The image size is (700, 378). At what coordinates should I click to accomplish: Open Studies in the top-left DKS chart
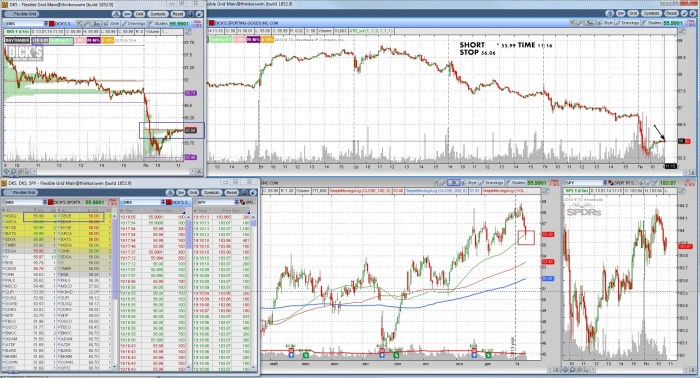(158, 24)
